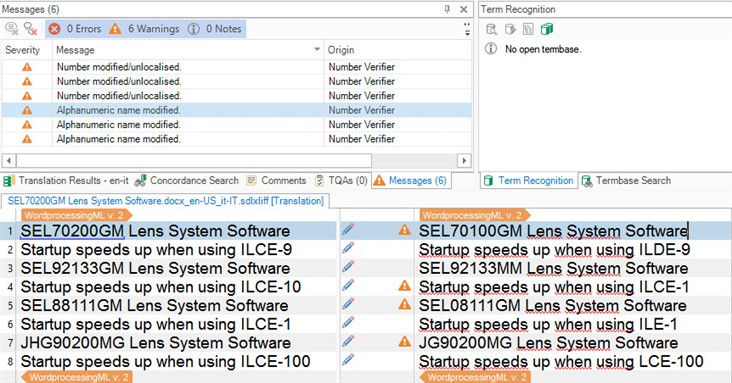Click the green termbase icon in Term Recognition toolbar
The height and width of the screenshot is (383, 732).
click(x=547, y=29)
